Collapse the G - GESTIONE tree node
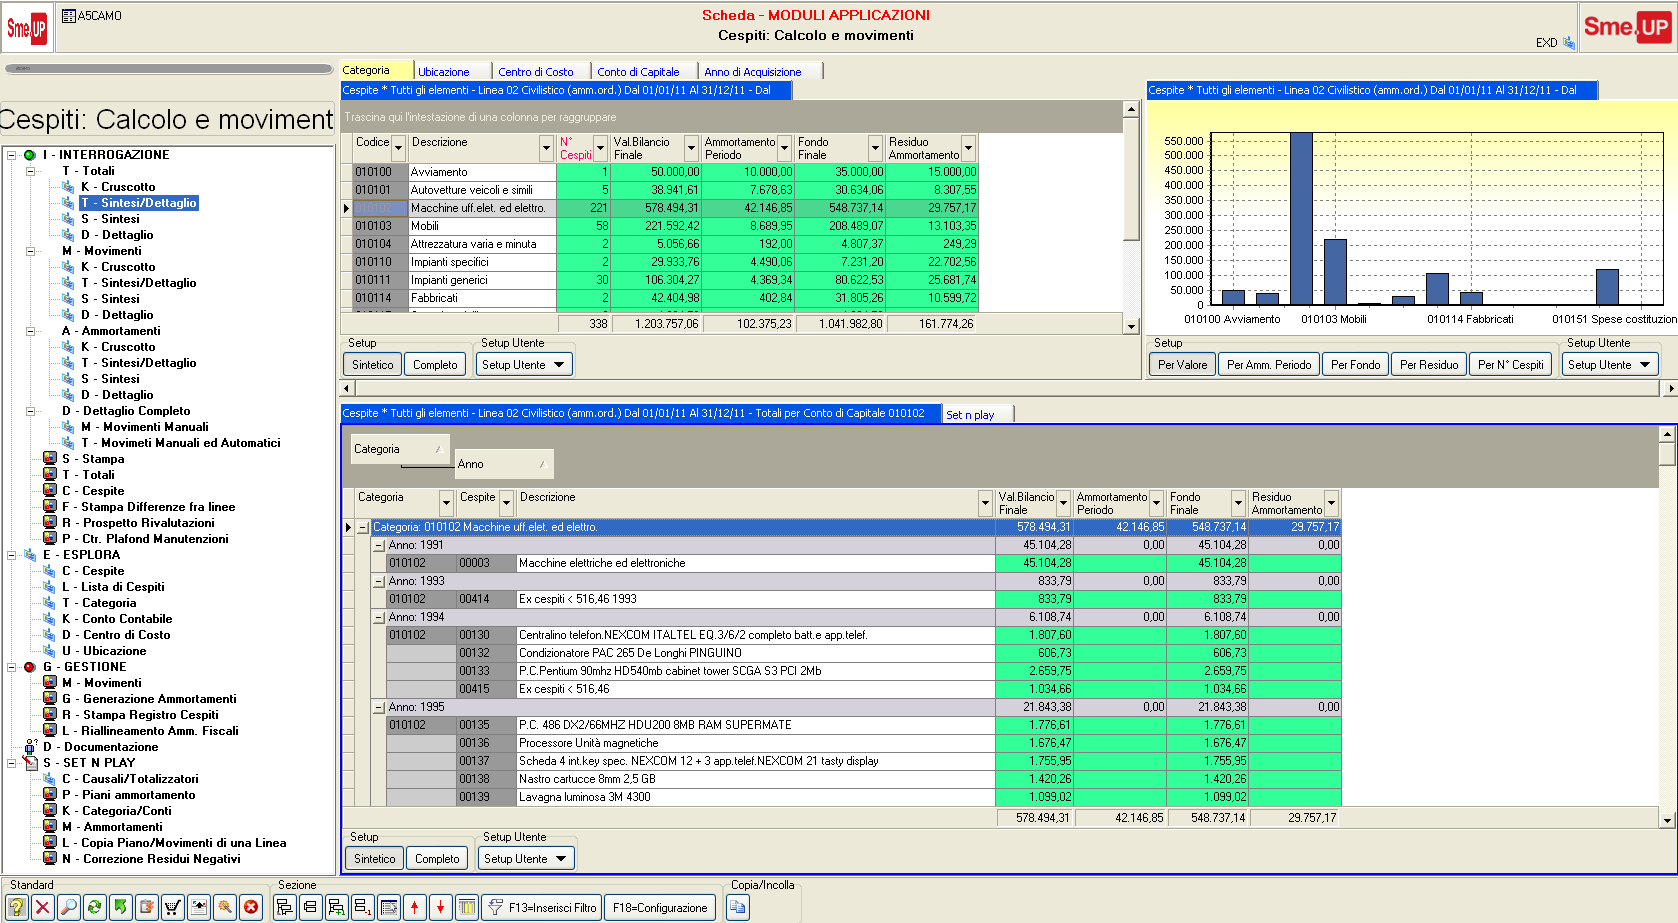Viewport: 1678px width, 923px height. click(x=11, y=667)
